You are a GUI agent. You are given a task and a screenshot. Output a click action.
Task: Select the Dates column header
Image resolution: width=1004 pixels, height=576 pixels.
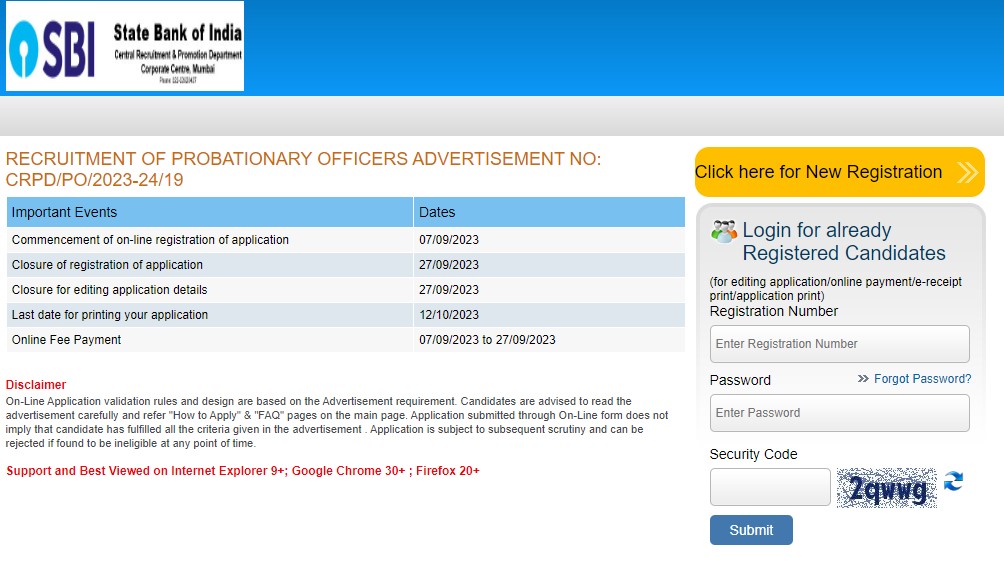click(x=548, y=212)
